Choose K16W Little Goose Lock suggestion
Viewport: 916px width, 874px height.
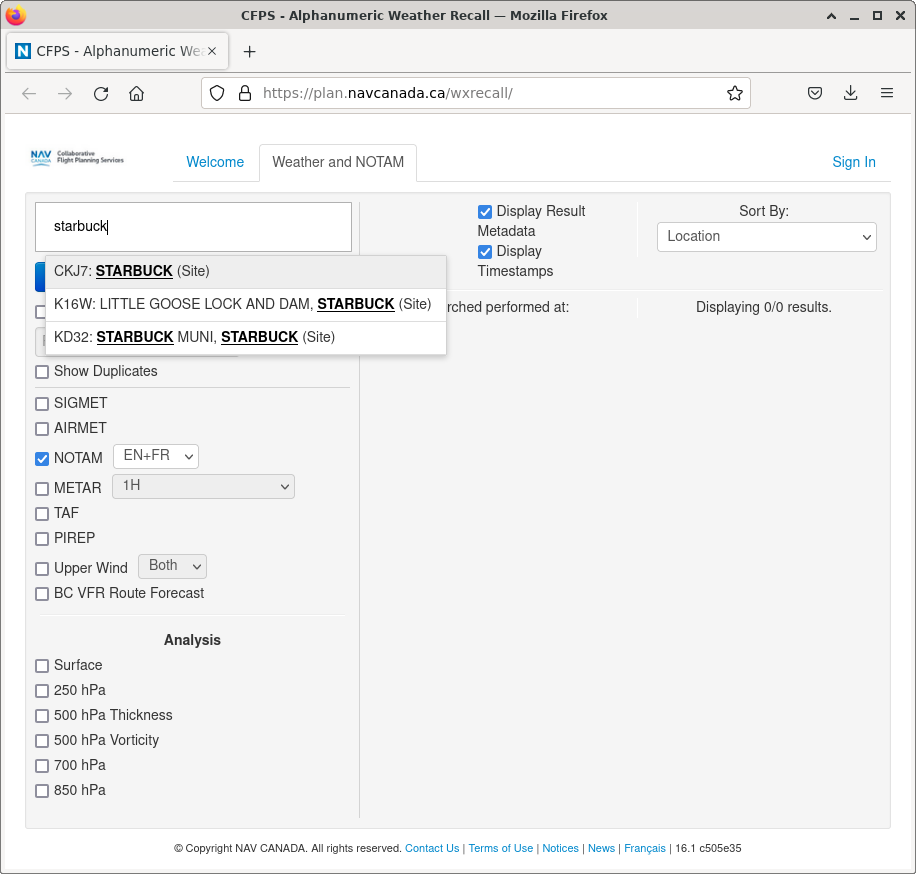click(x=246, y=304)
